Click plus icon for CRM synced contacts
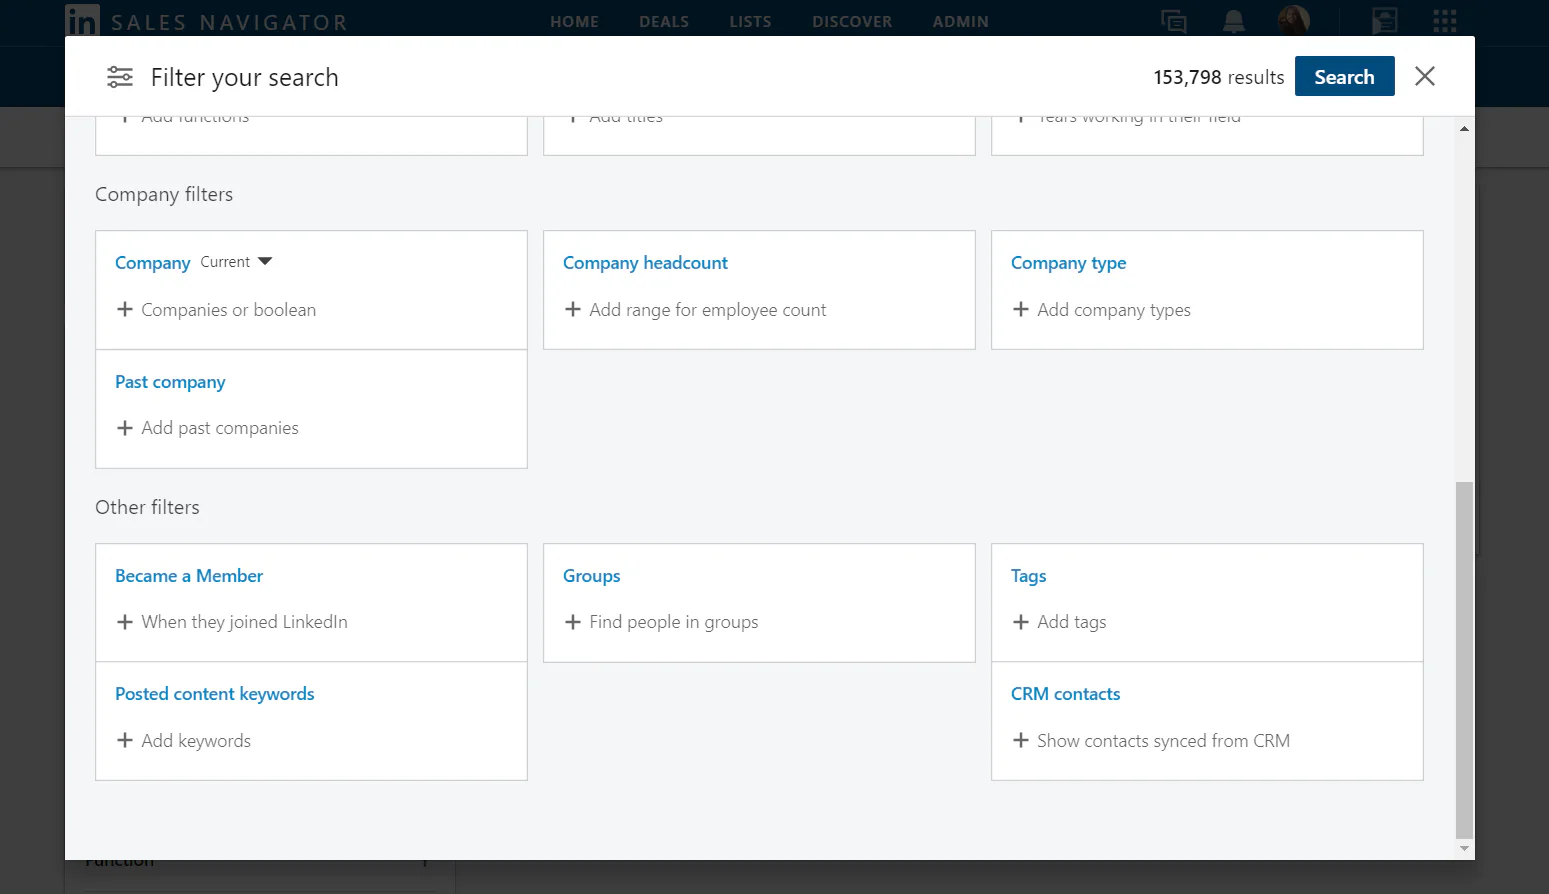 point(1021,741)
